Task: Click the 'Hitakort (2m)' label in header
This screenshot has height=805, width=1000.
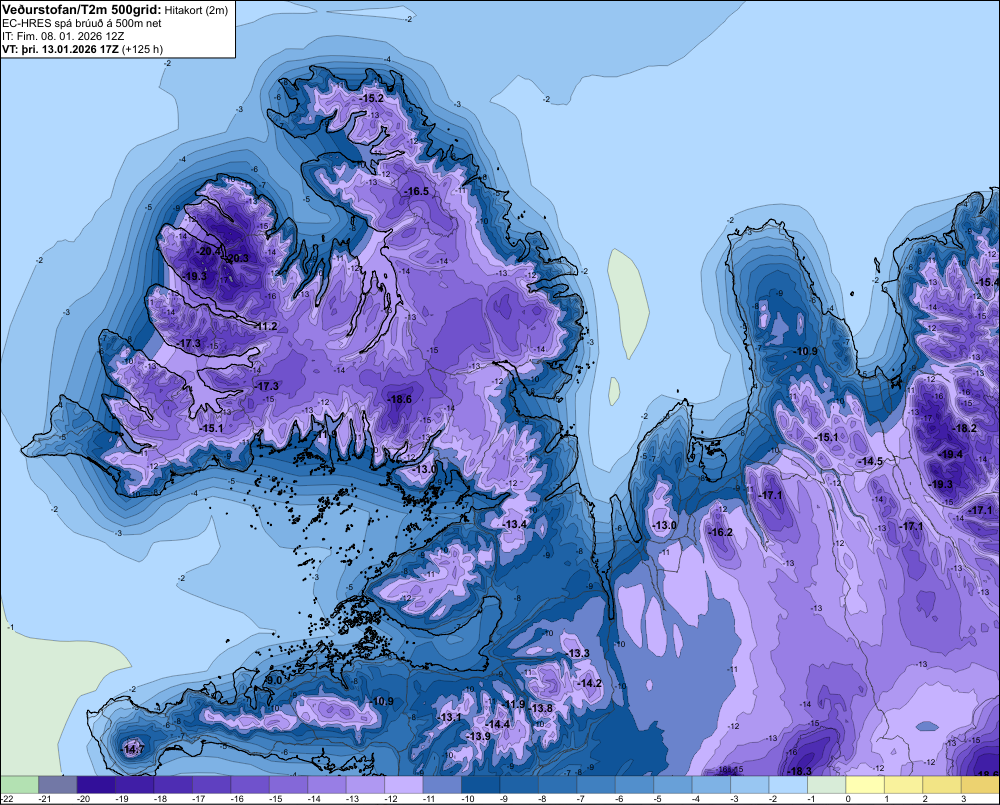Action: point(196,10)
